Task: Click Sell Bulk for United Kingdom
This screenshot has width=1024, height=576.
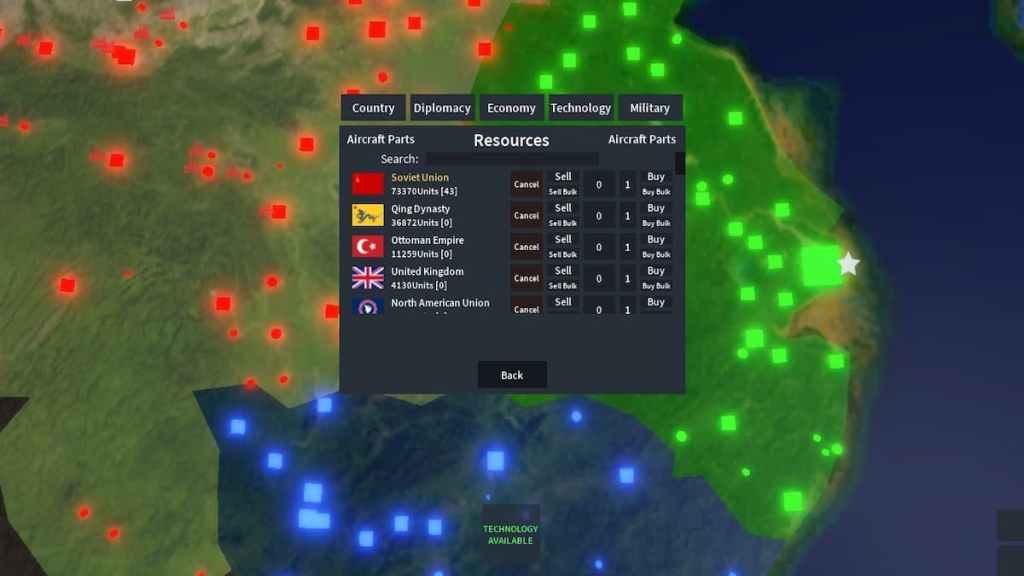Action: (563, 286)
